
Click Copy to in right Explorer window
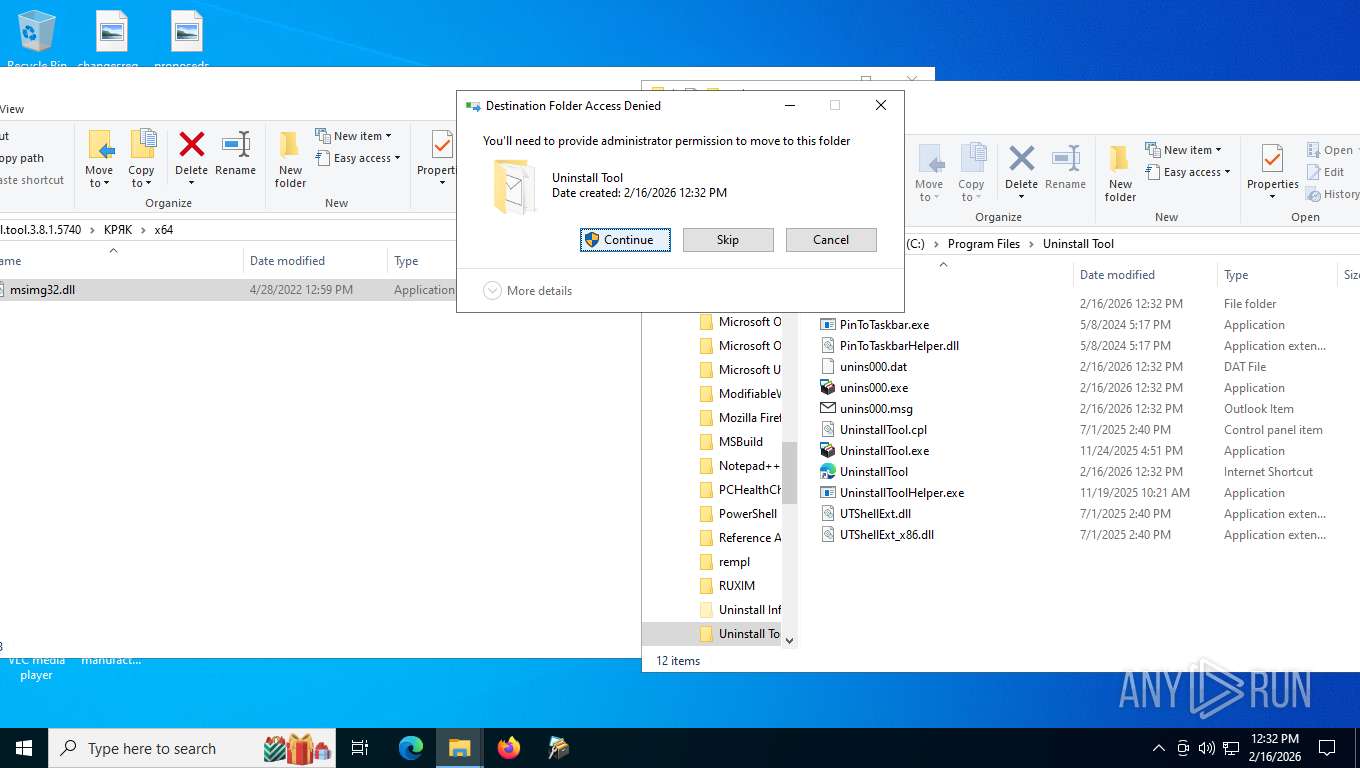972,172
